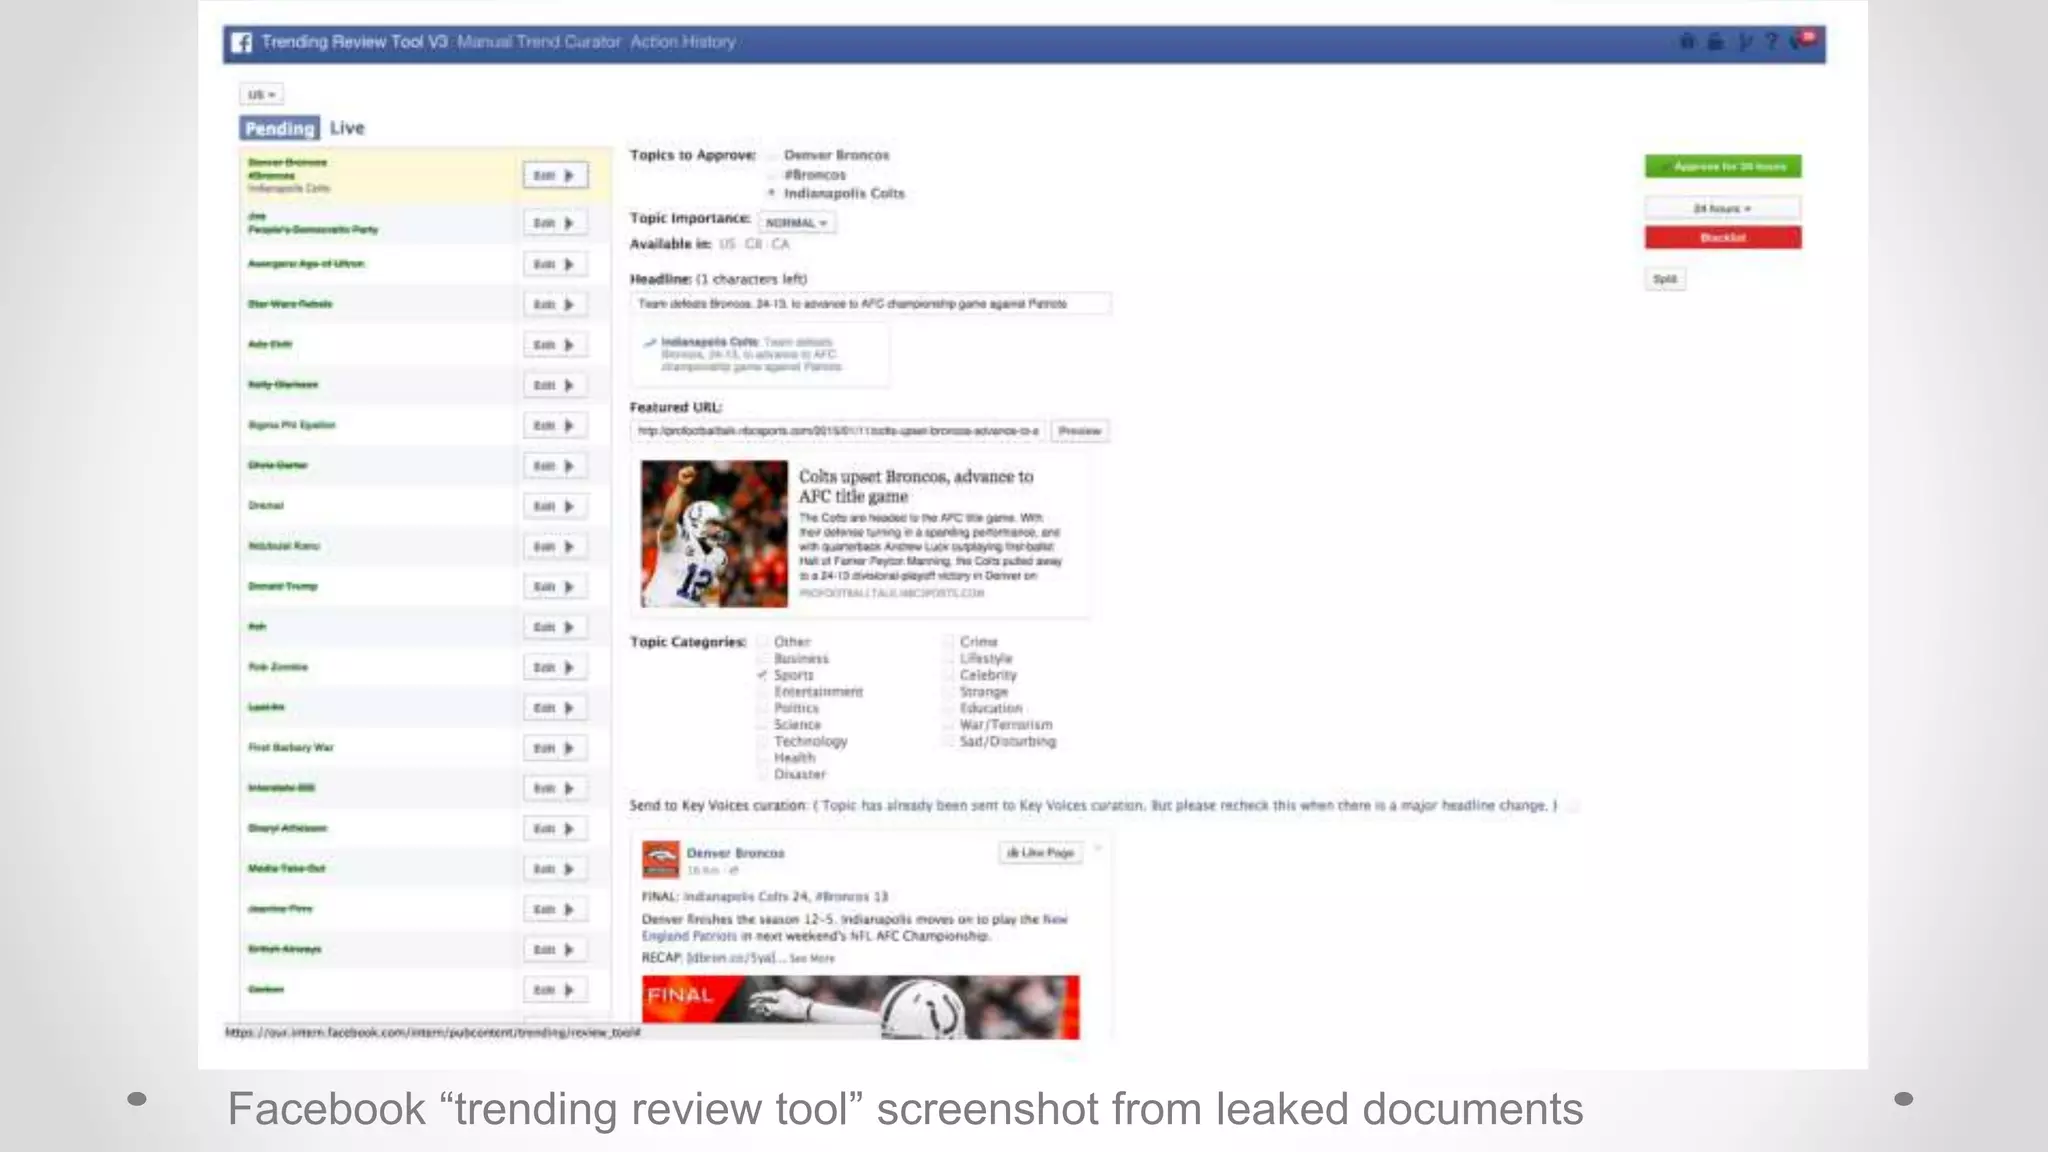The height and width of the screenshot is (1152, 2048).
Task: Click Edit for Media Take Out row
Action: pos(555,869)
